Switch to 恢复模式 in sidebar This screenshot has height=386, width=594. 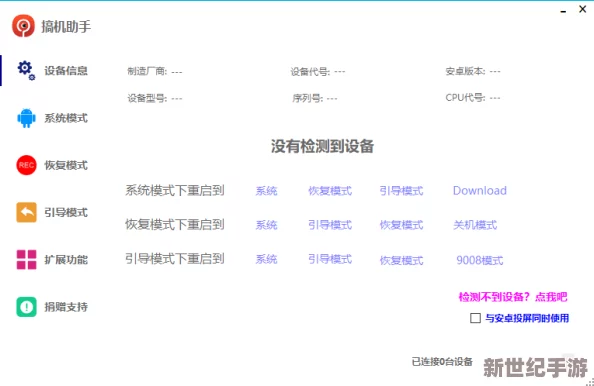(66, 165)
